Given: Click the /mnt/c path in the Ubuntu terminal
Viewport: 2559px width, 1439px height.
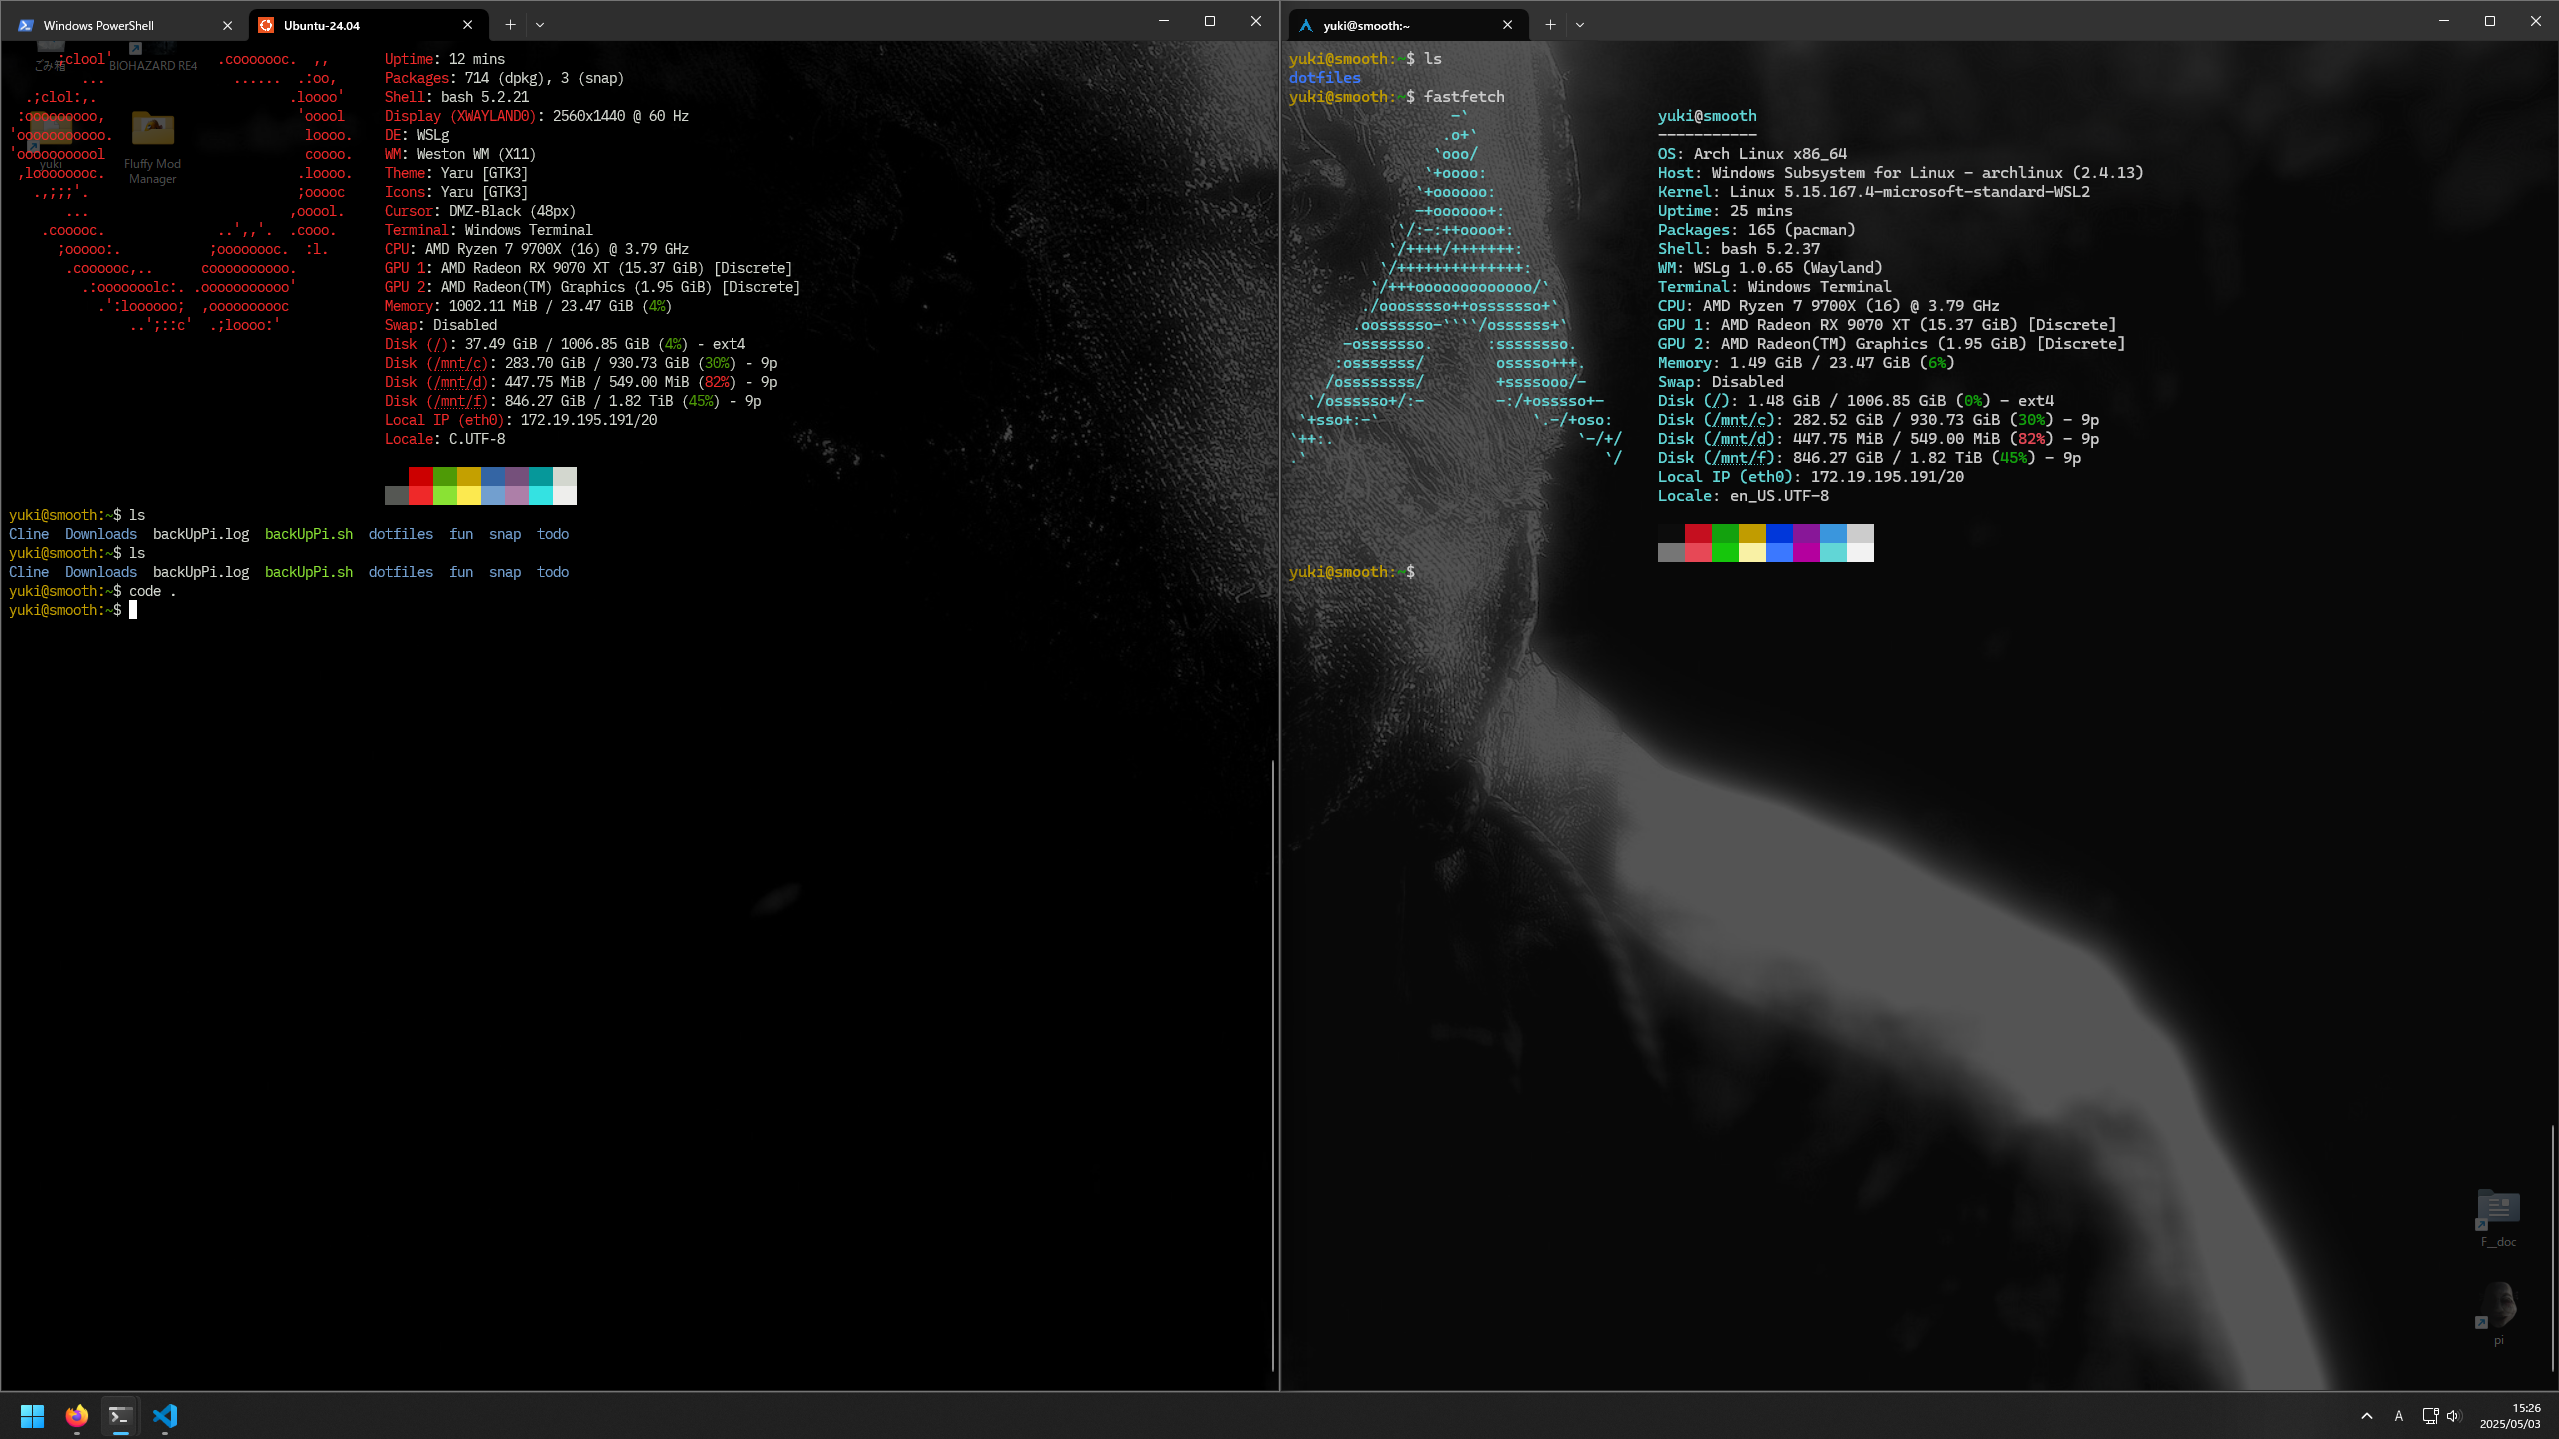Looking at the screenshot, I should 460,363.
